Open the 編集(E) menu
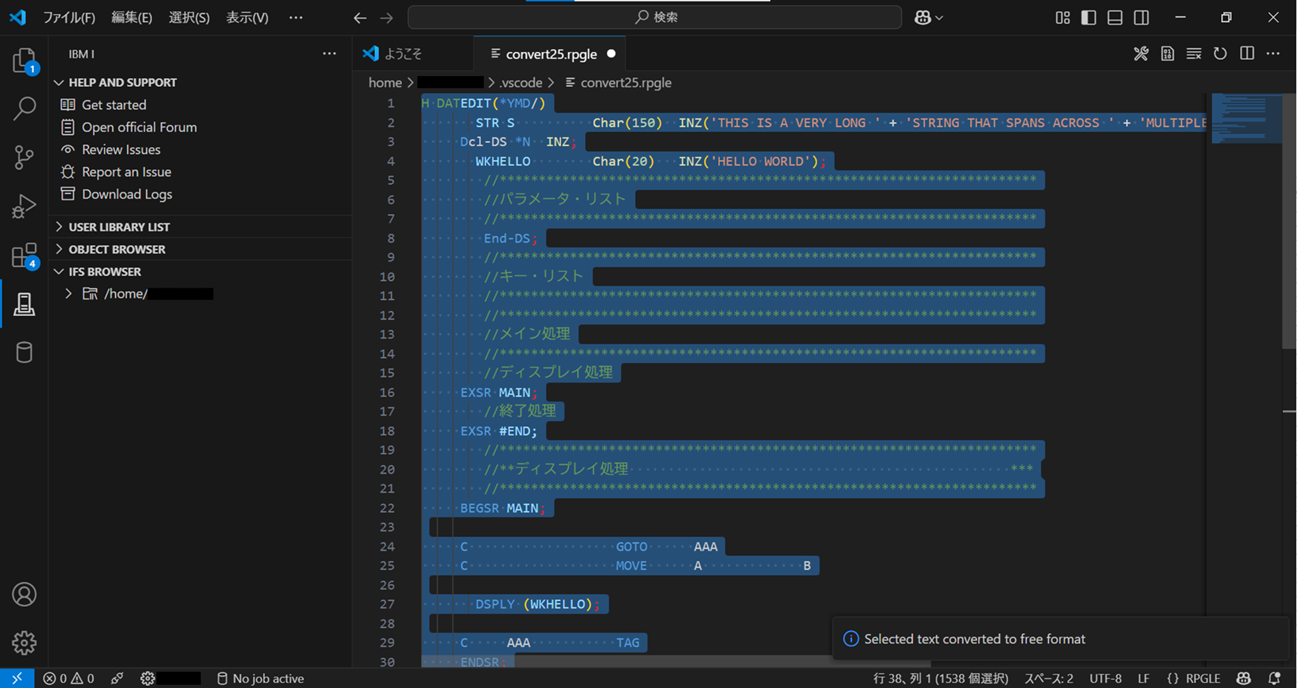The height and width of the screenshot is (688, 1297). coord(132,18)
